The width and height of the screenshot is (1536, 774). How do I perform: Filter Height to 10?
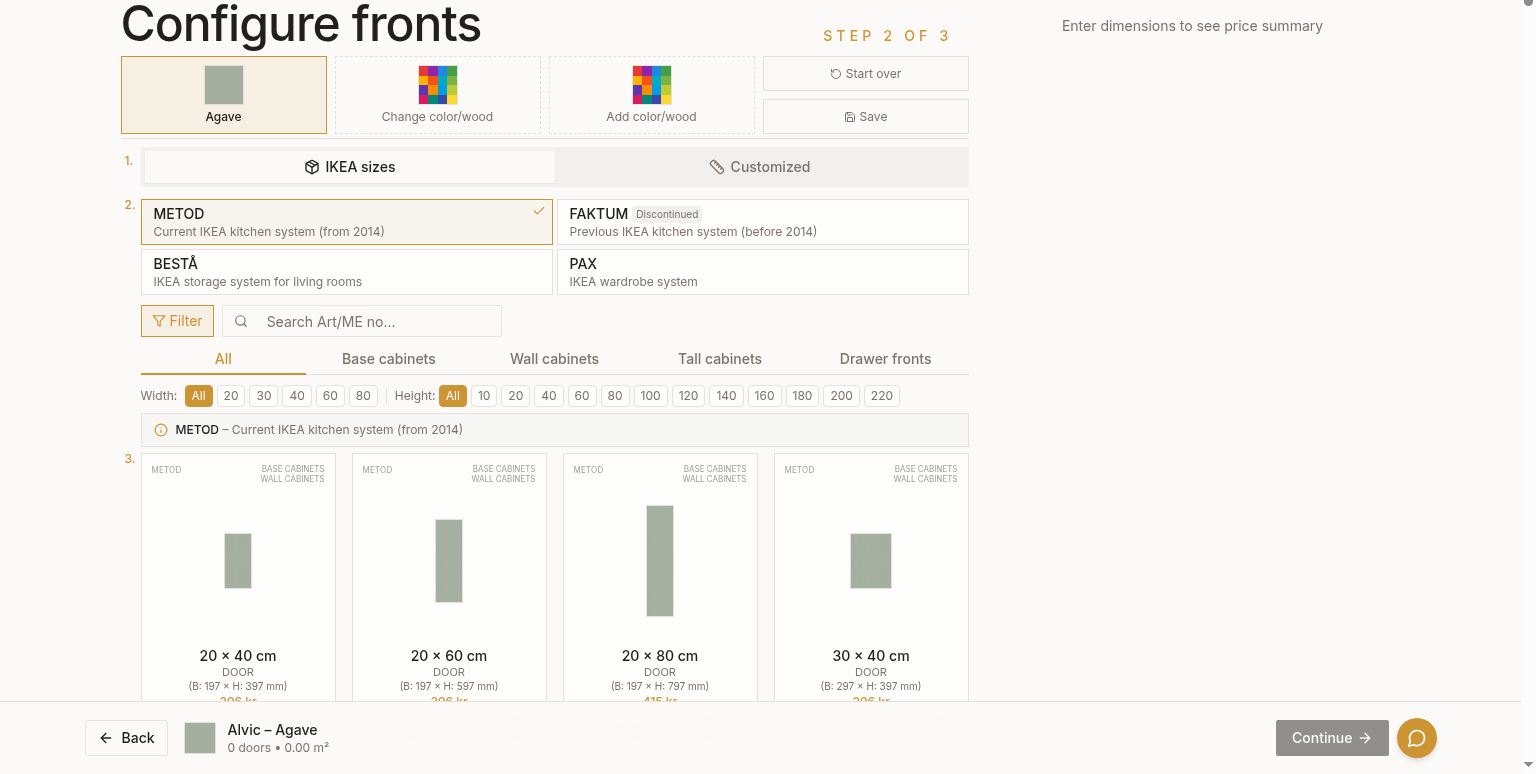pos(484,396)
